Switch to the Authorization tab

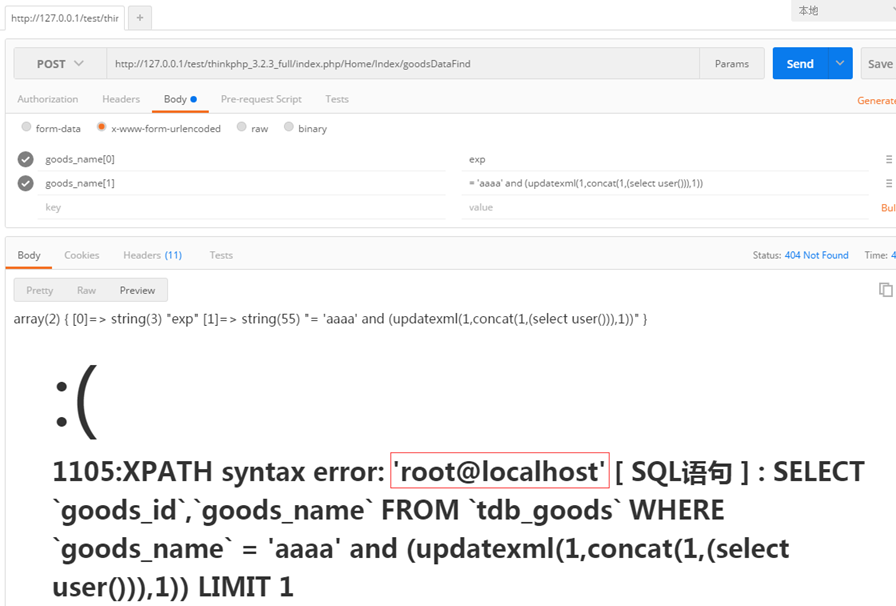click(47, 99)
